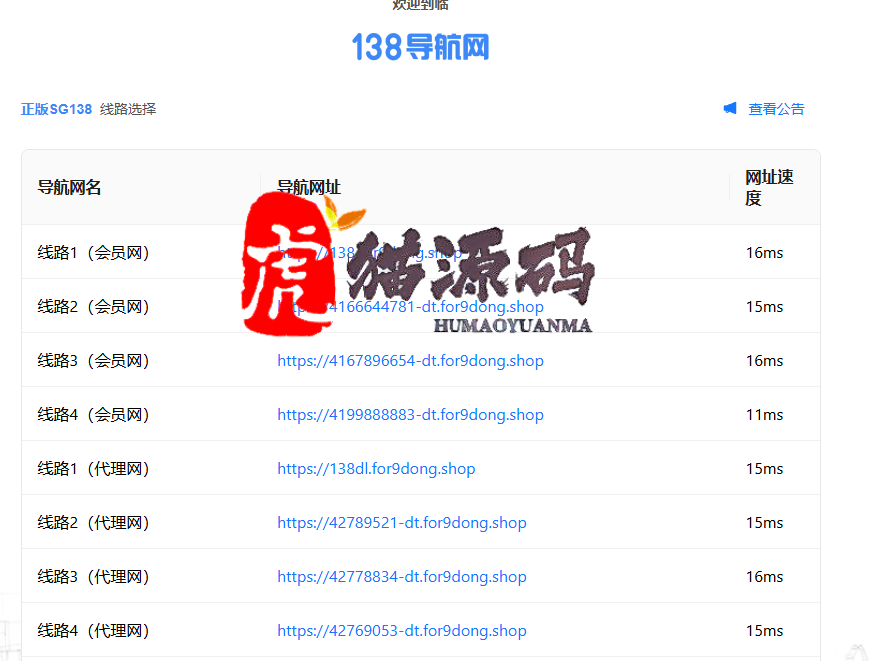Select the 线路4（会员网） row name
Image resolution: width=869 pixels, height=661 pixels.
pyautogui.click(x=93, y=414)
